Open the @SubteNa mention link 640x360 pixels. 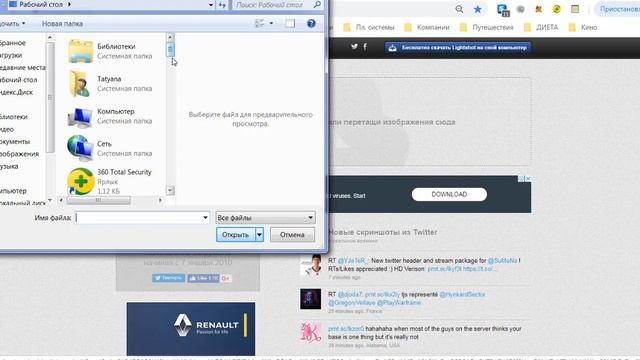point(502,260)
